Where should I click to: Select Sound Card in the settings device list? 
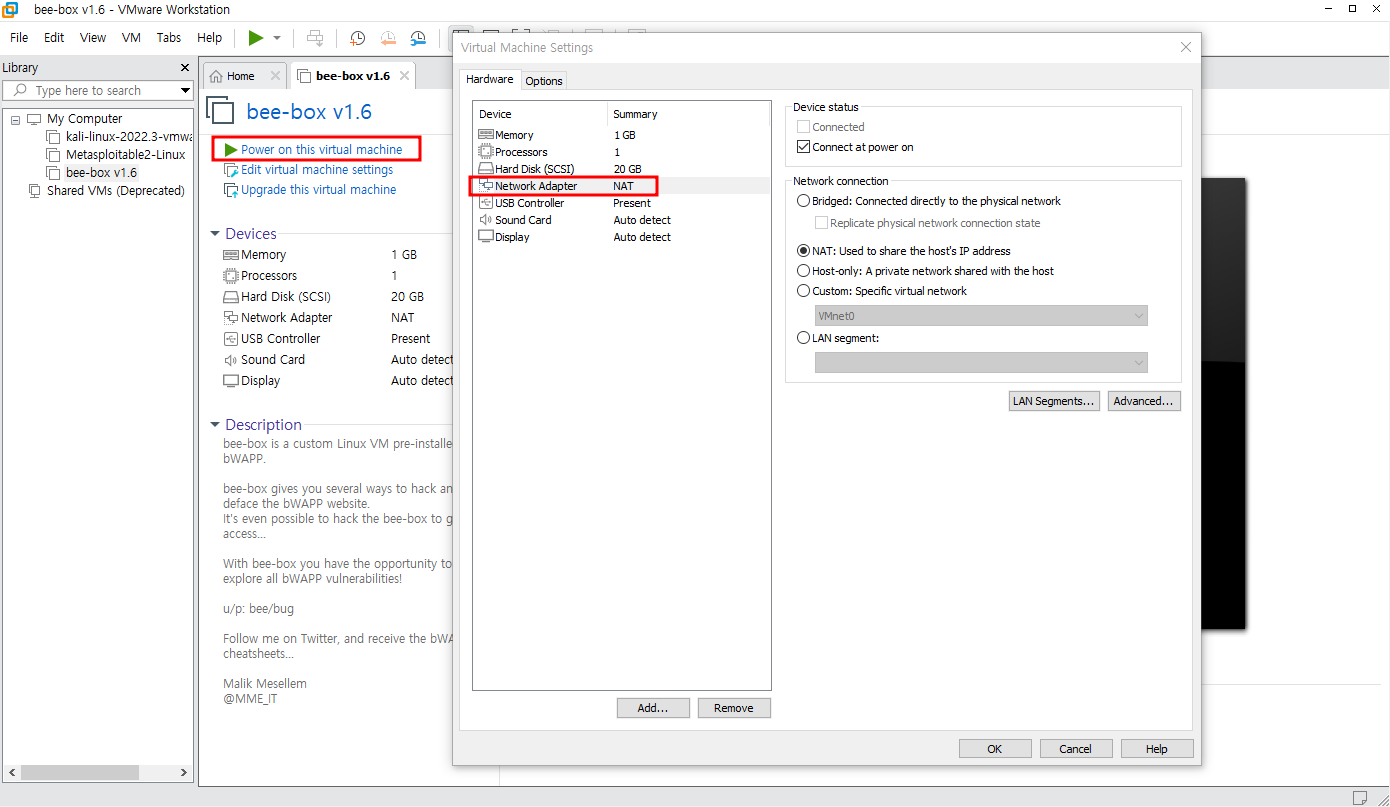pos(621,220)
